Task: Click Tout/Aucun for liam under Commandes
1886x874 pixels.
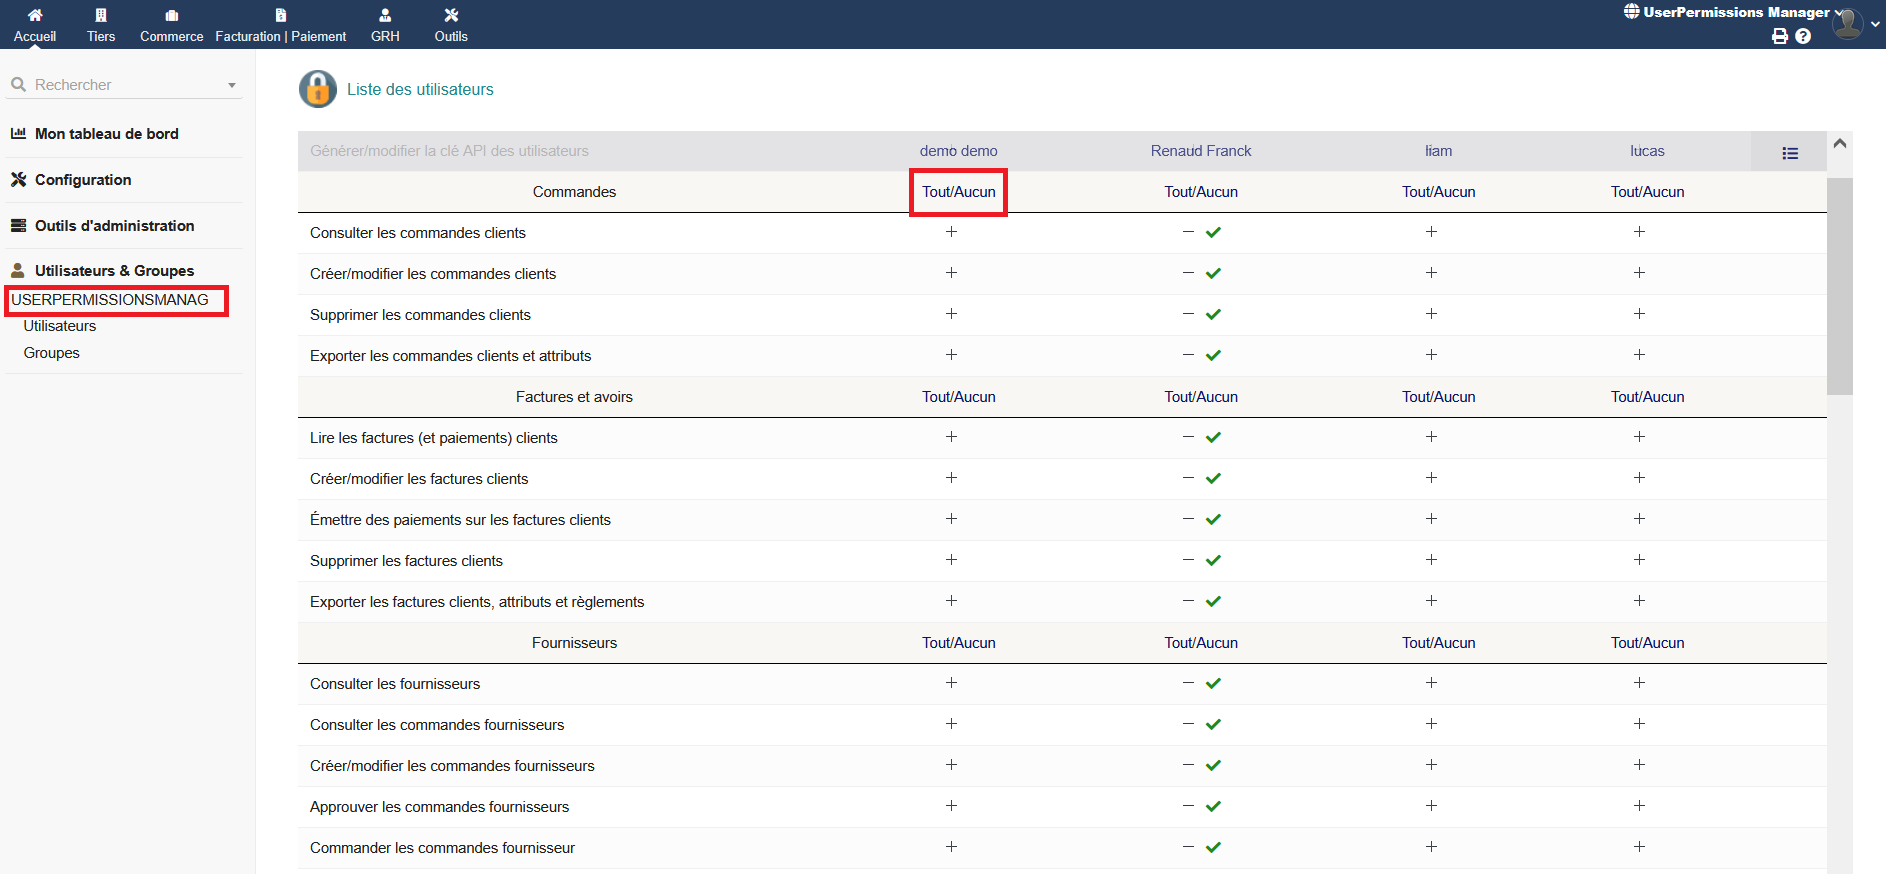Action: 1438,192
